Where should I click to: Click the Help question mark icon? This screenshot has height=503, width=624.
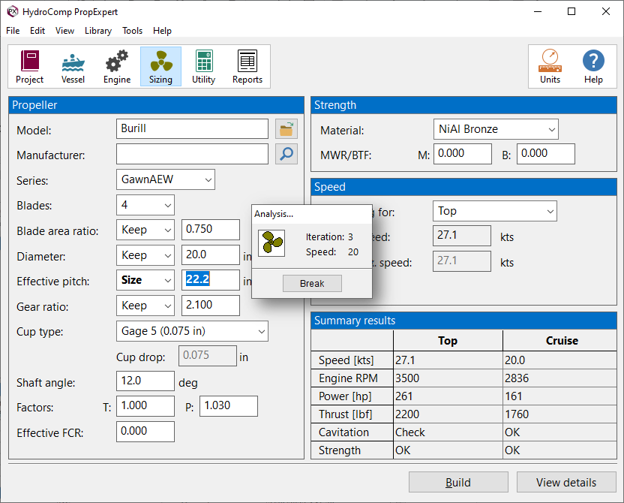click(x=593, y=66)
